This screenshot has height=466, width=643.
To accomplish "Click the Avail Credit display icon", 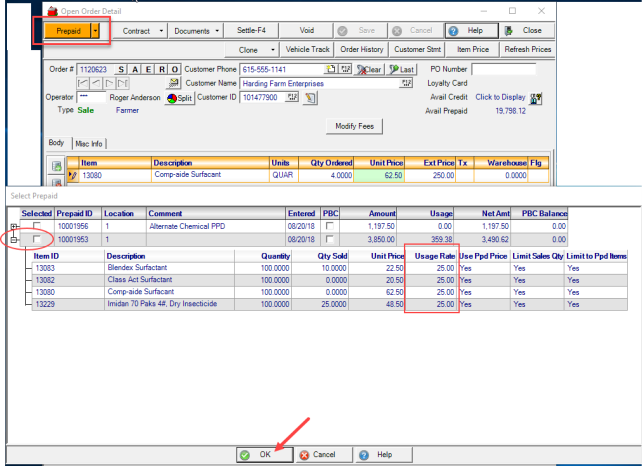I will (536, 98).
